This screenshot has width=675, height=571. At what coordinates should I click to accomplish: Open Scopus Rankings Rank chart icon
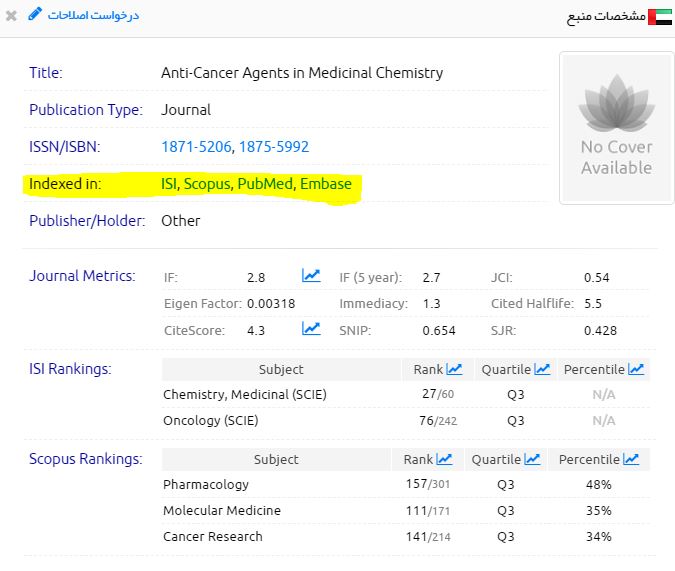444,460
